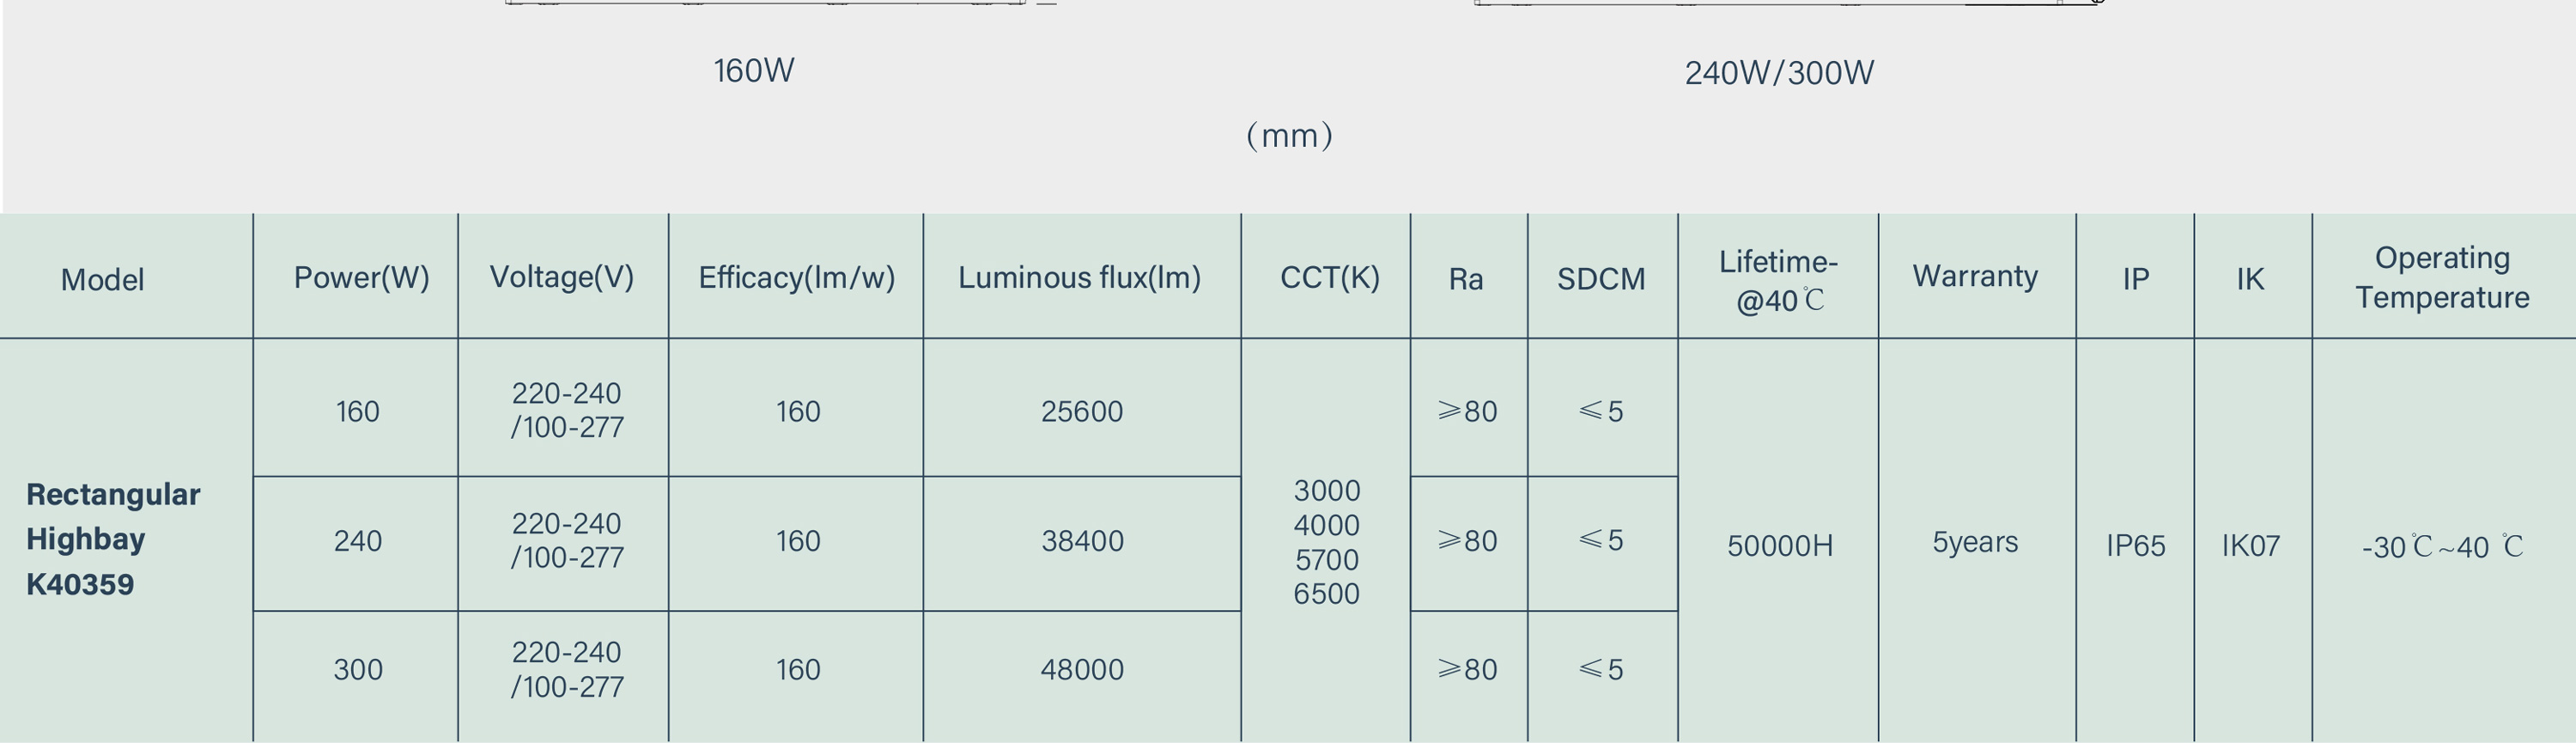This screenshot has width=2576, height=743.
Task: Click the Luminous flux(lm) header
Action: (1080, 277)
